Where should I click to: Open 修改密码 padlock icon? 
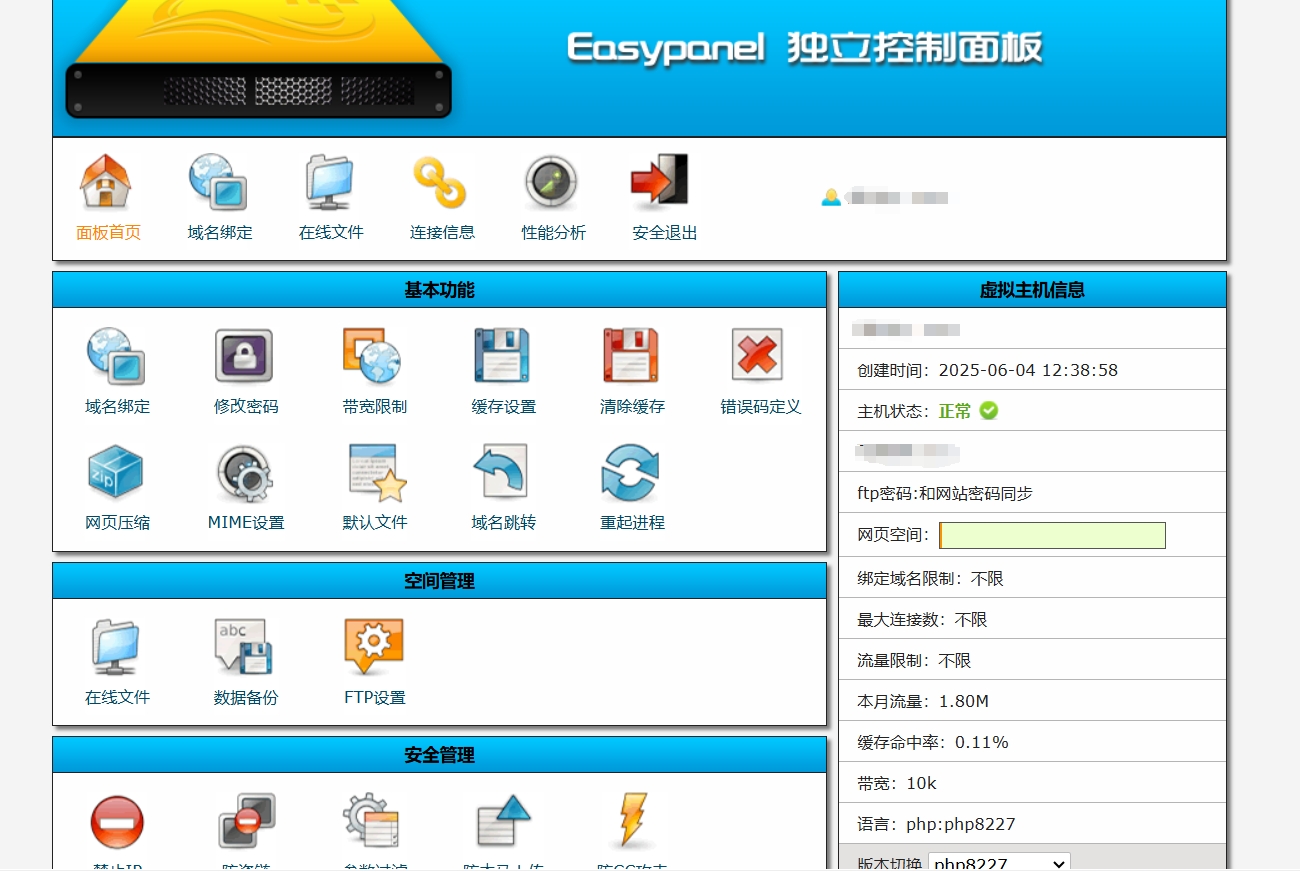(x=244, y=356)
